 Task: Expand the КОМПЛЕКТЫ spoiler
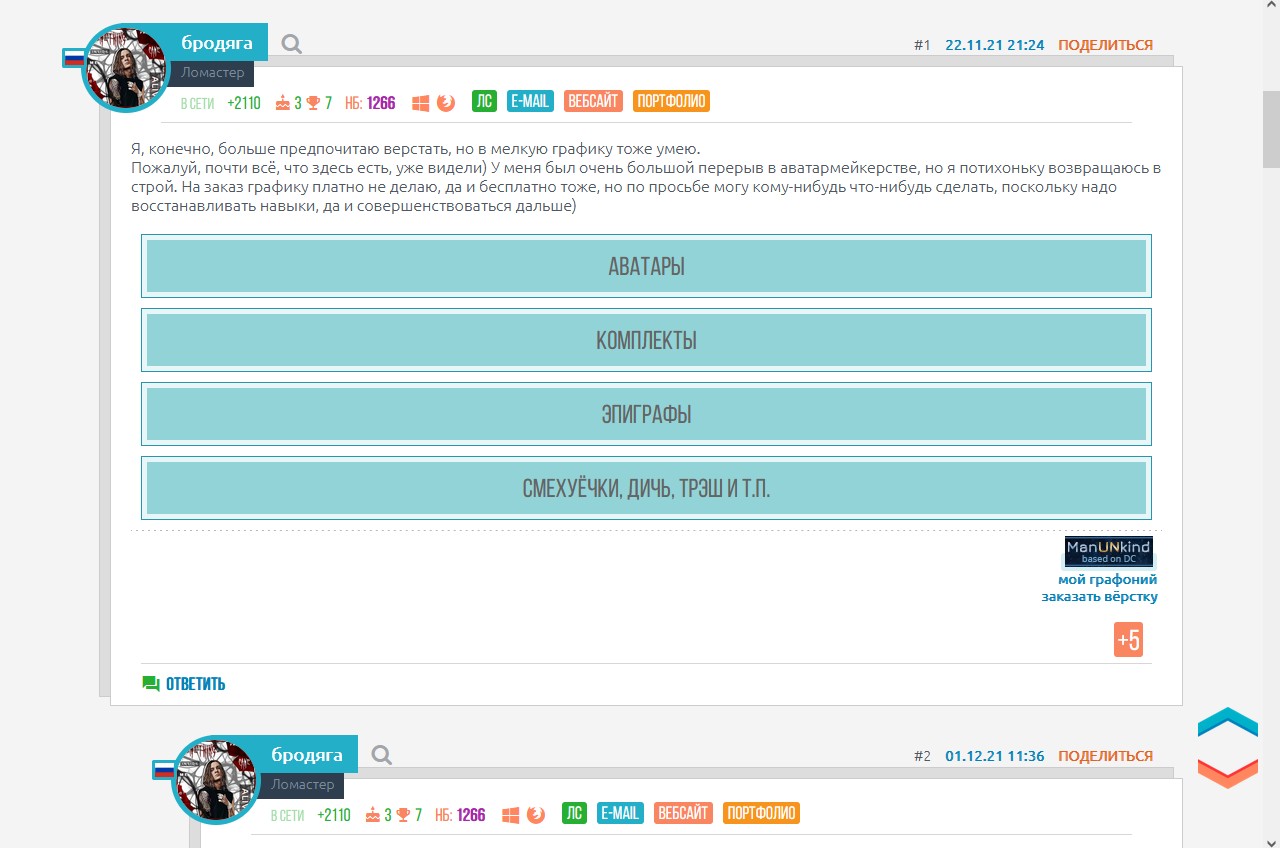(646, 340)
